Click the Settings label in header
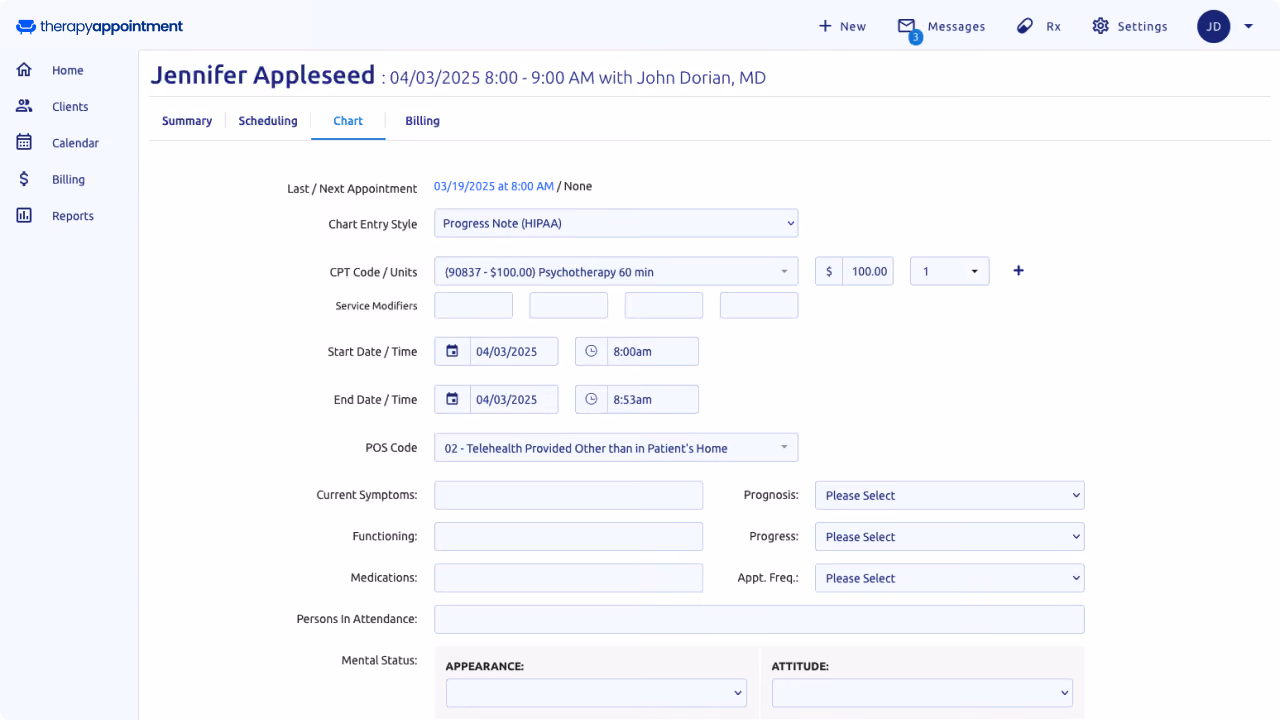The image size is (1280, 720). tap(1142, 26)
